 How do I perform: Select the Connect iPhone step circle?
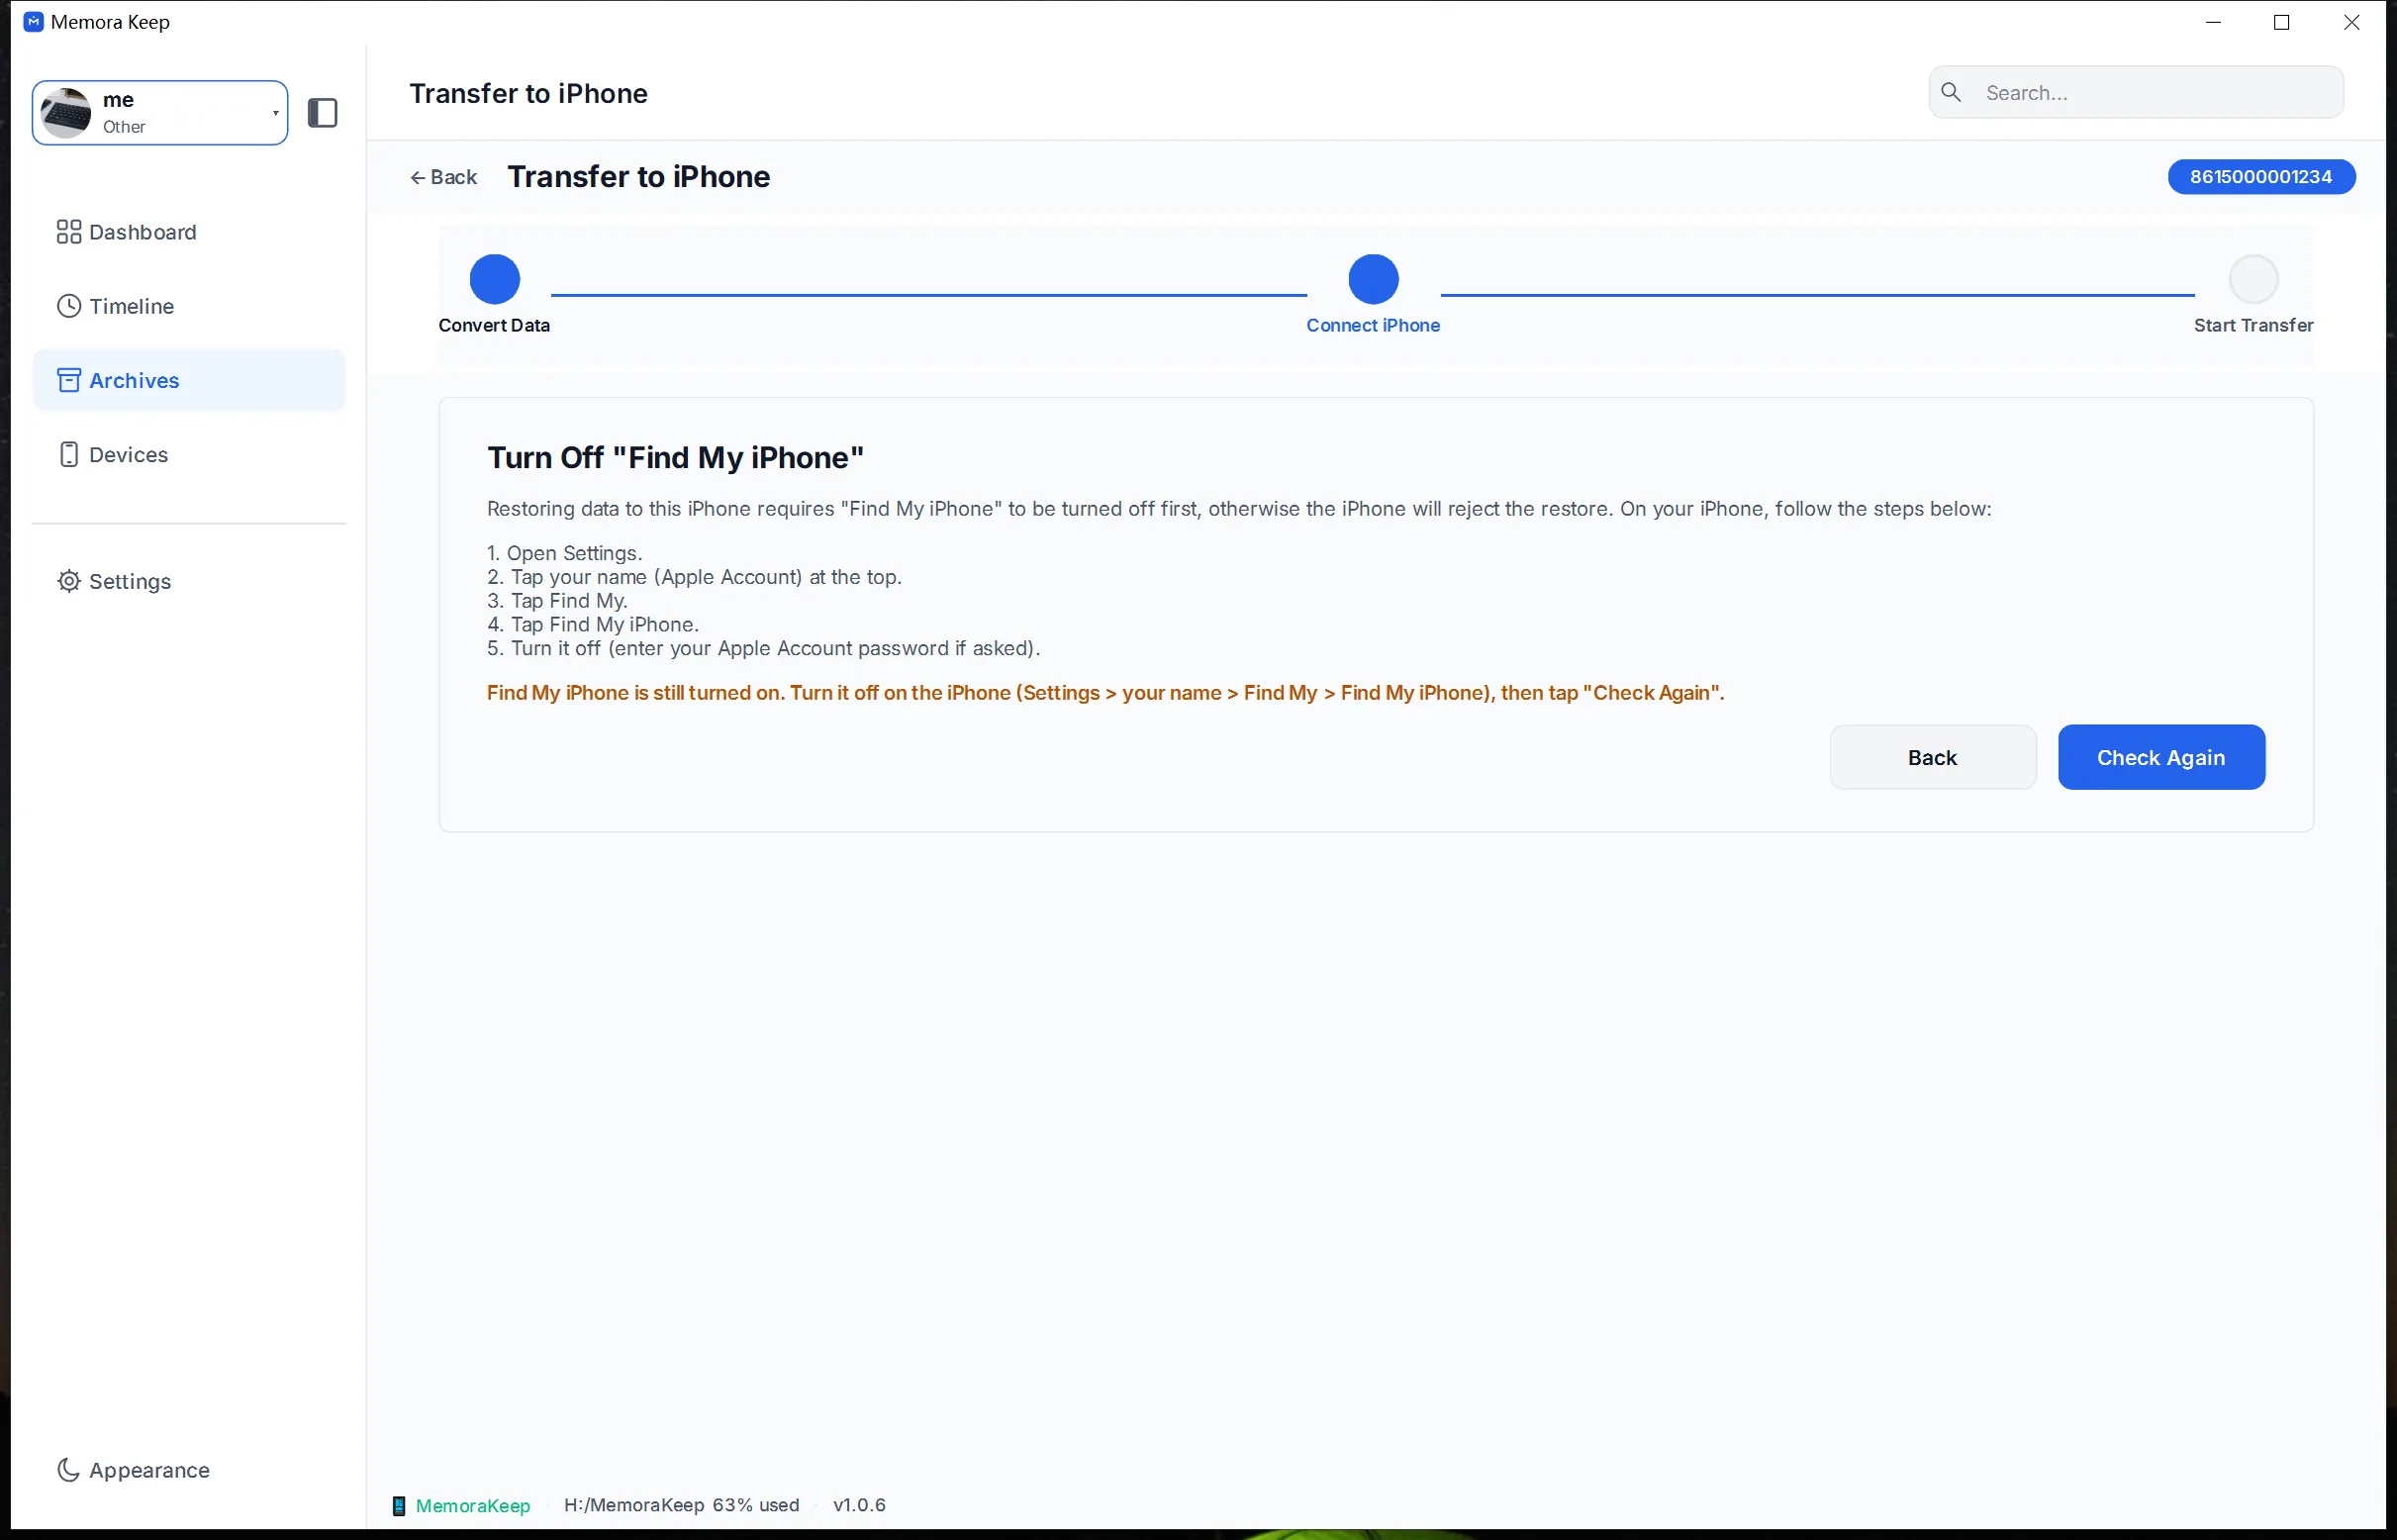pyautogui.click(x=1373, y=279)
